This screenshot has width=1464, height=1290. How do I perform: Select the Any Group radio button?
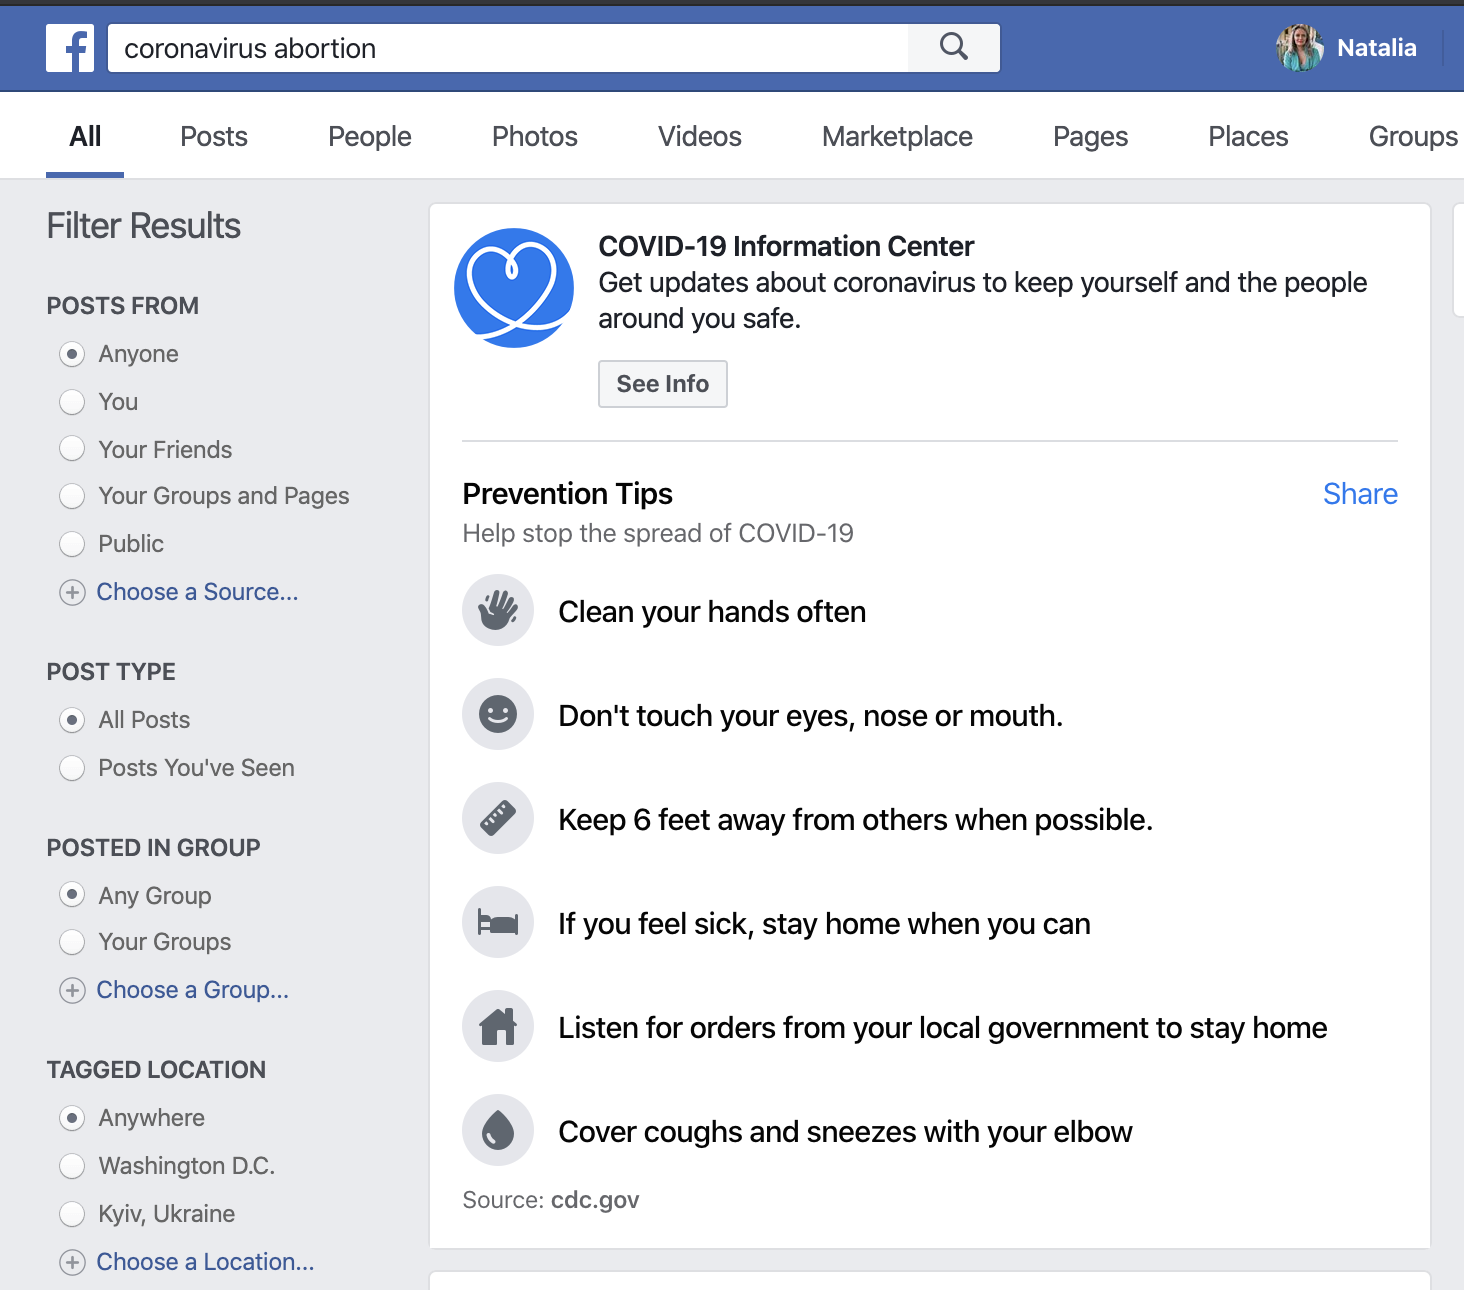pos(72,894)
